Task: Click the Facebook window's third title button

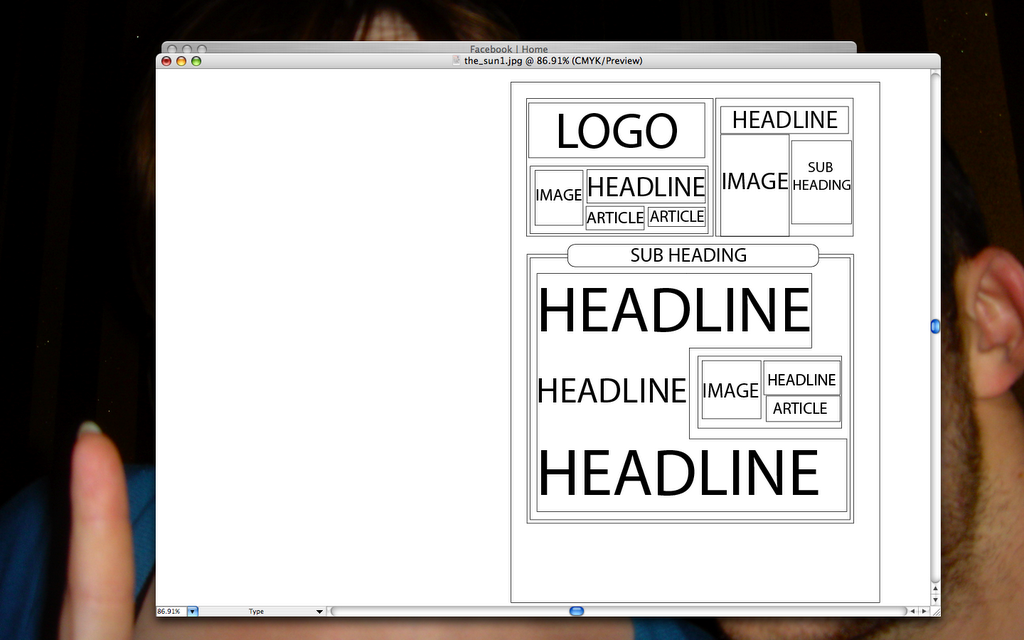Action: pos(202,49)
